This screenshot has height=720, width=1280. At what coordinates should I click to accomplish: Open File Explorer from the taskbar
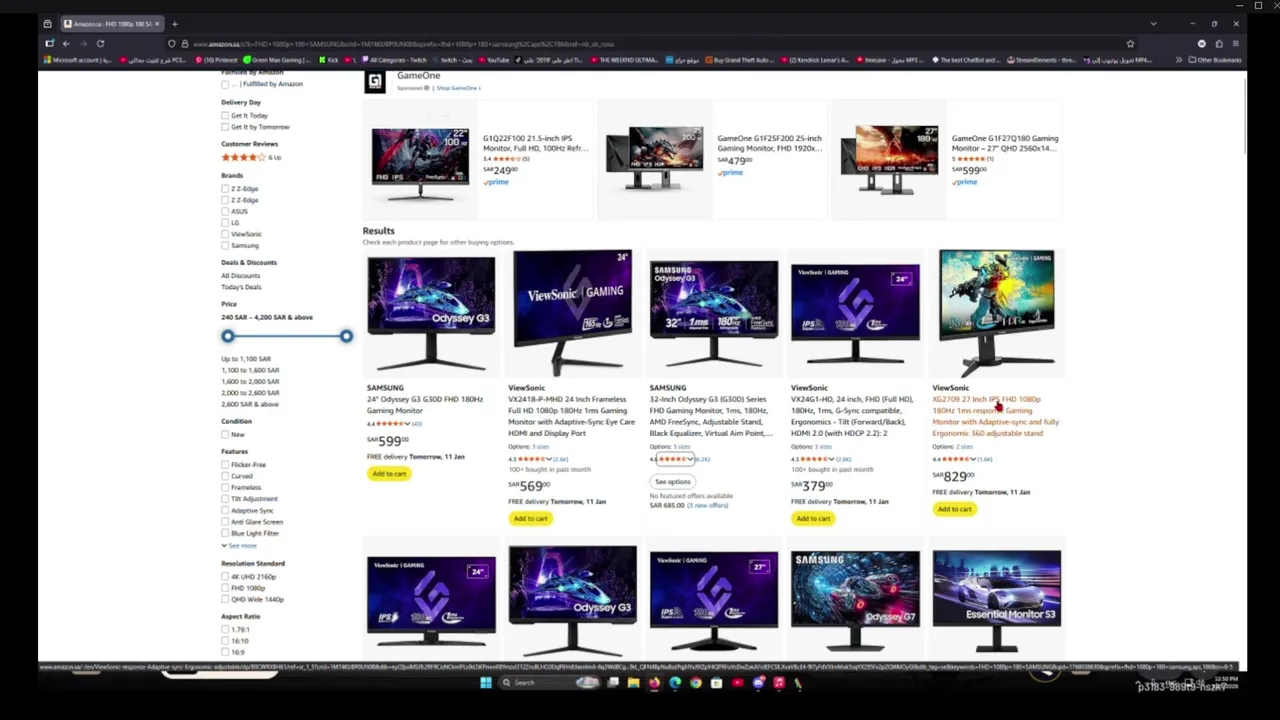coord(633,683)
